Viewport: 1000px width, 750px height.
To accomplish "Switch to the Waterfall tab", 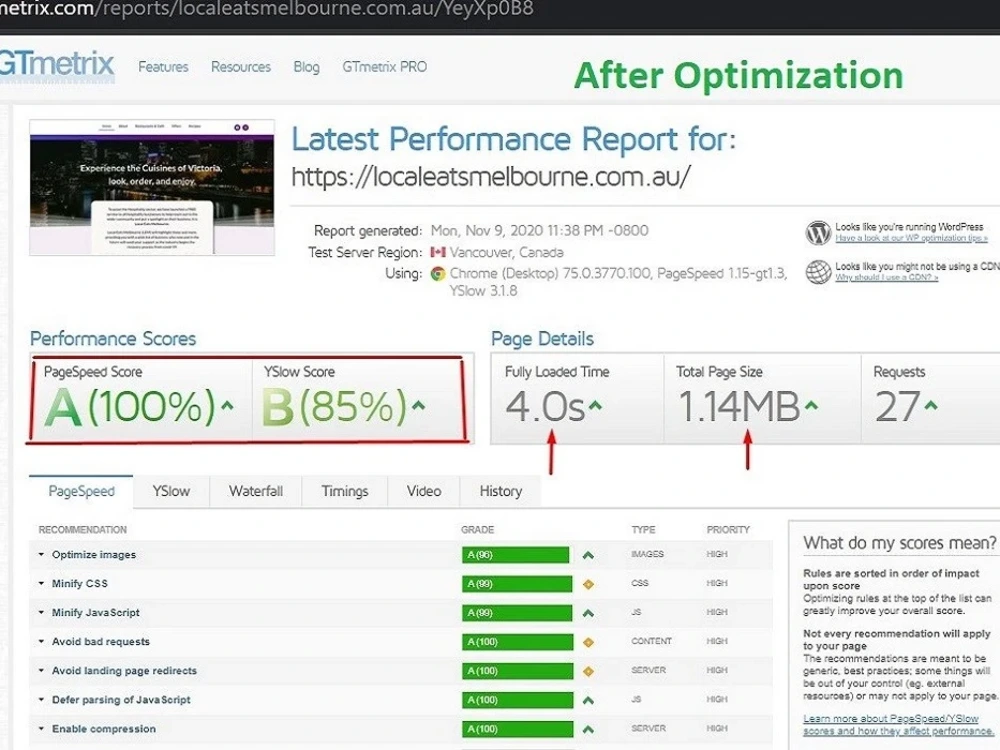I will coord(256,491).
